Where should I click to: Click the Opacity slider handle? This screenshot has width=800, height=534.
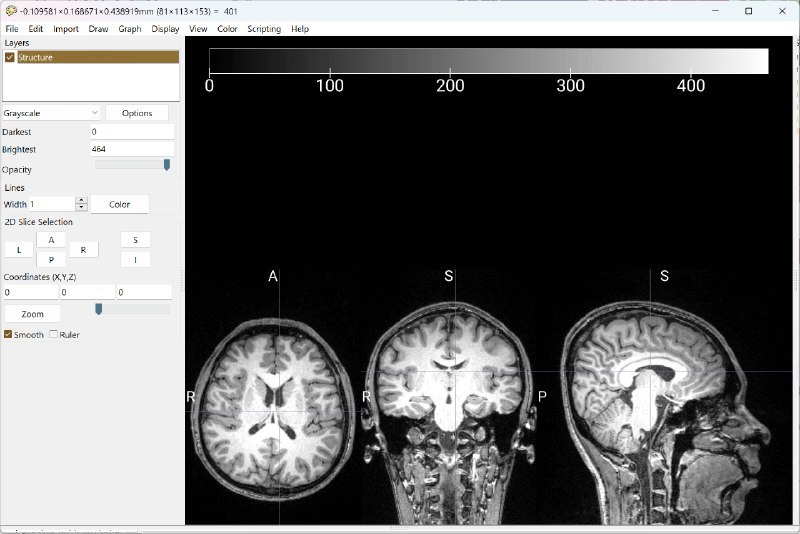pos(167,165)
